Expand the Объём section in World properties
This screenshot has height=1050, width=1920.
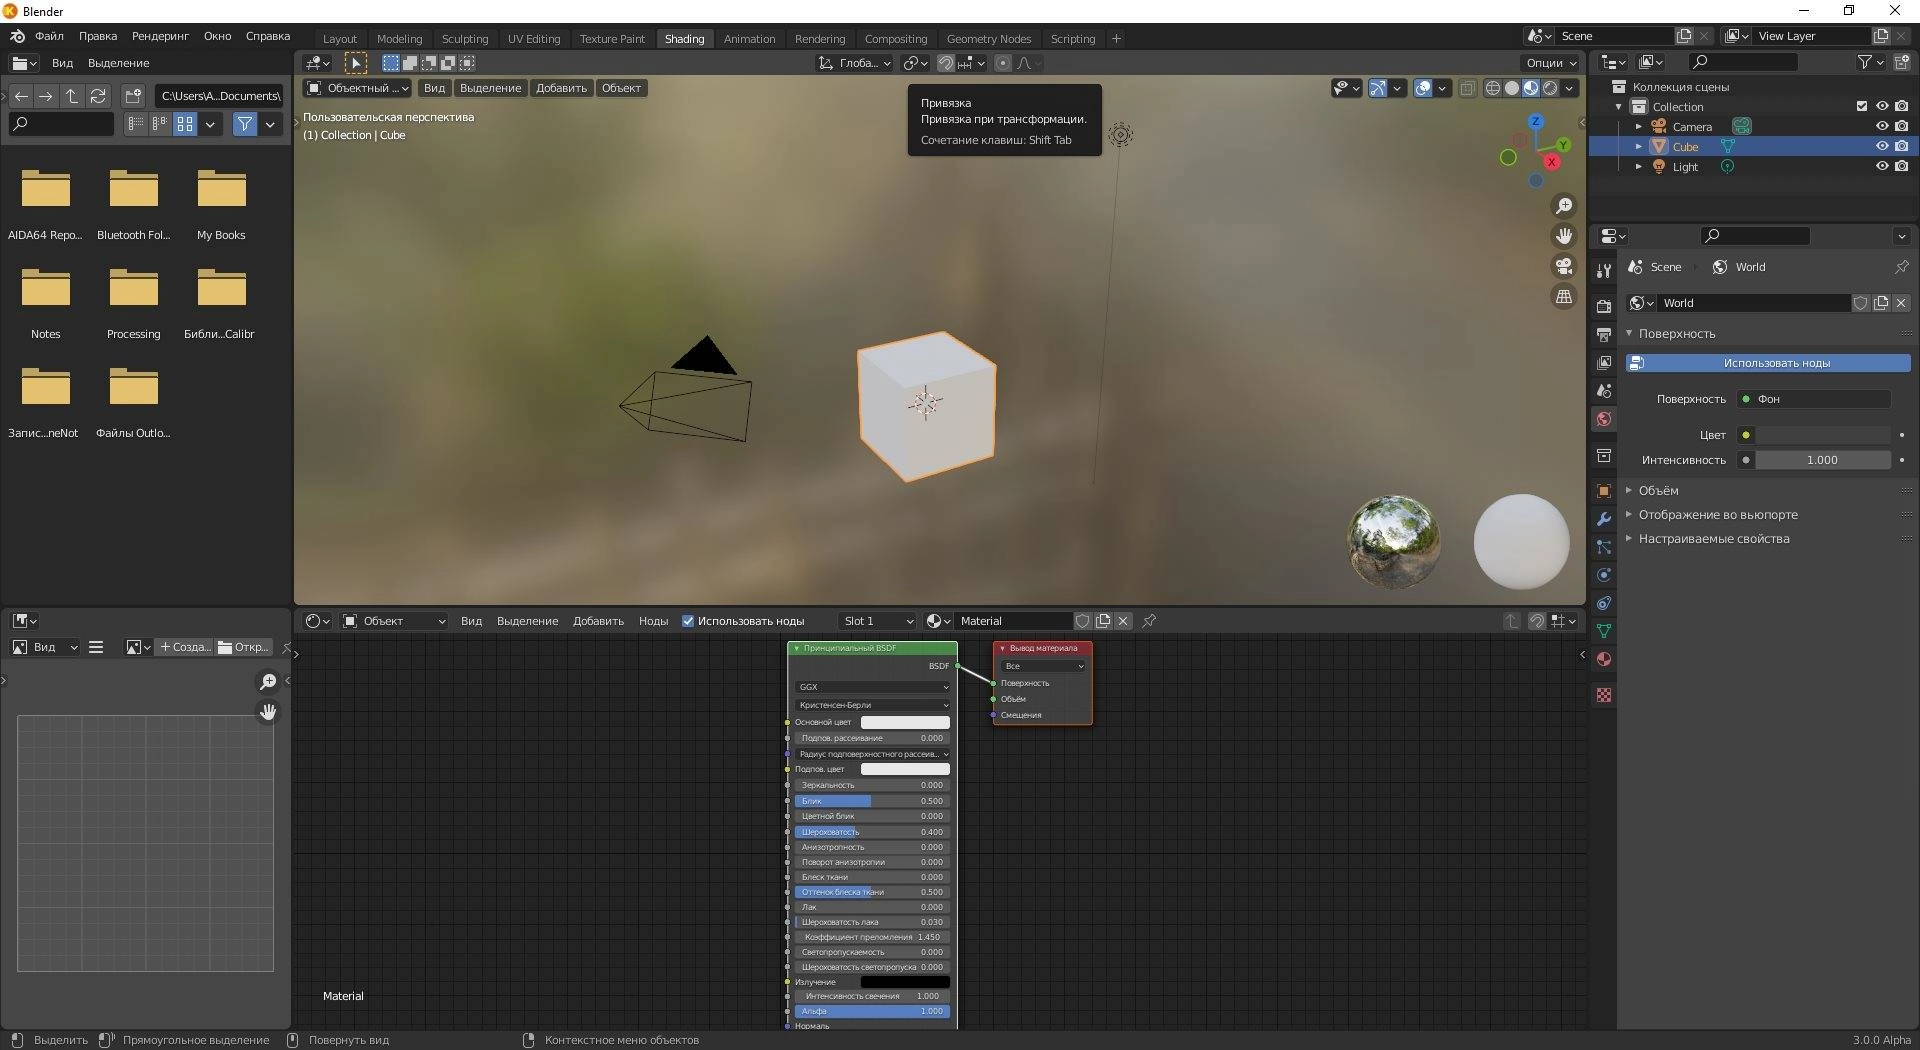(x=1662, y=490)
